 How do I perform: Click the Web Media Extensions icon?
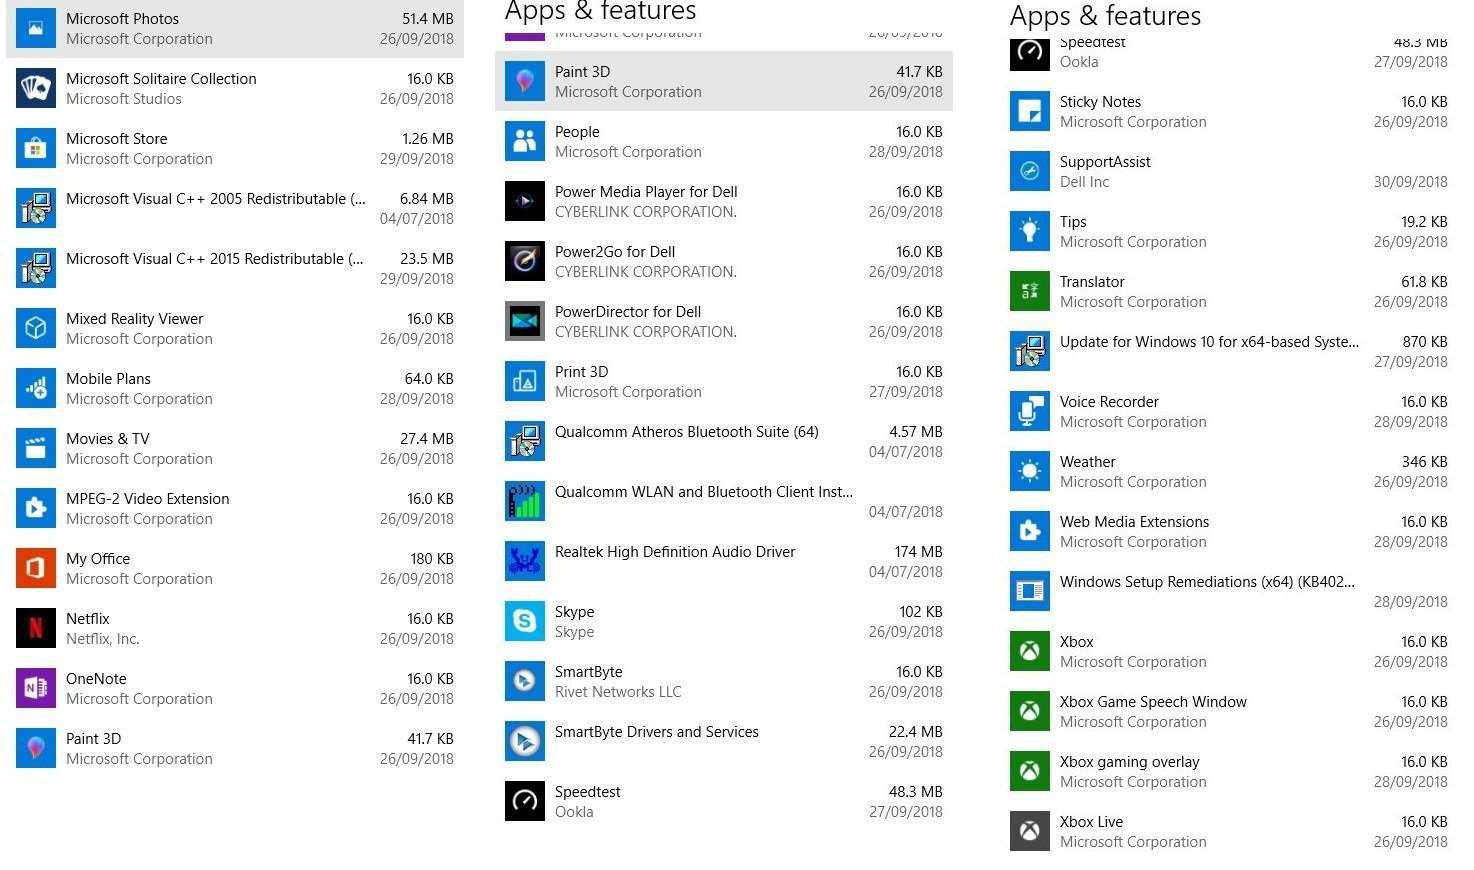[x=1030, y=531]
